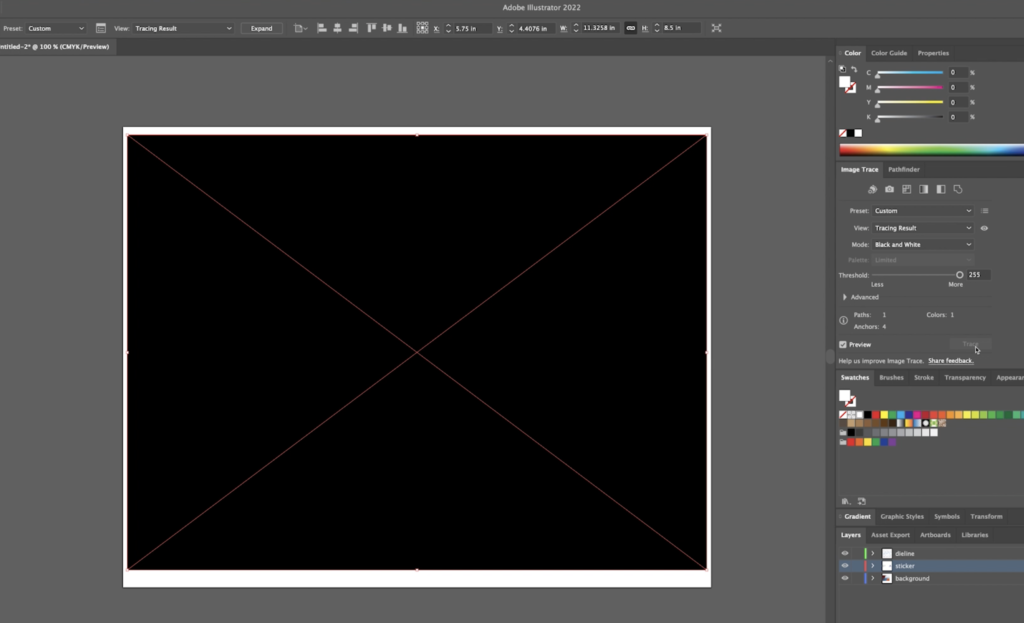Click the add selected colors icon beside Swatch Libraries
Screen dimensions: 1024x623
[862, 502]
